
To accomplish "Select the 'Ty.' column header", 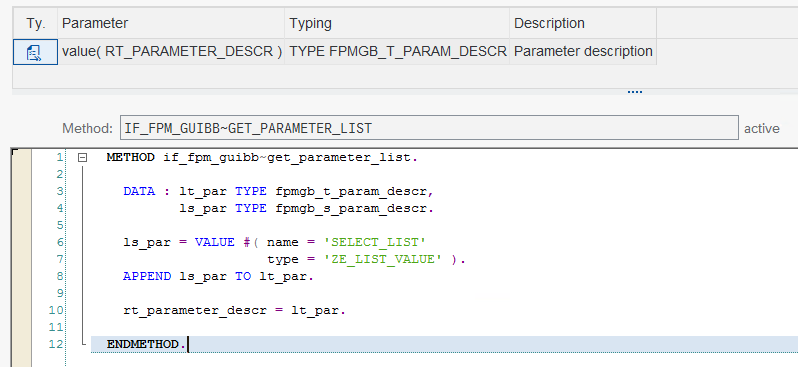I will 36,23.
